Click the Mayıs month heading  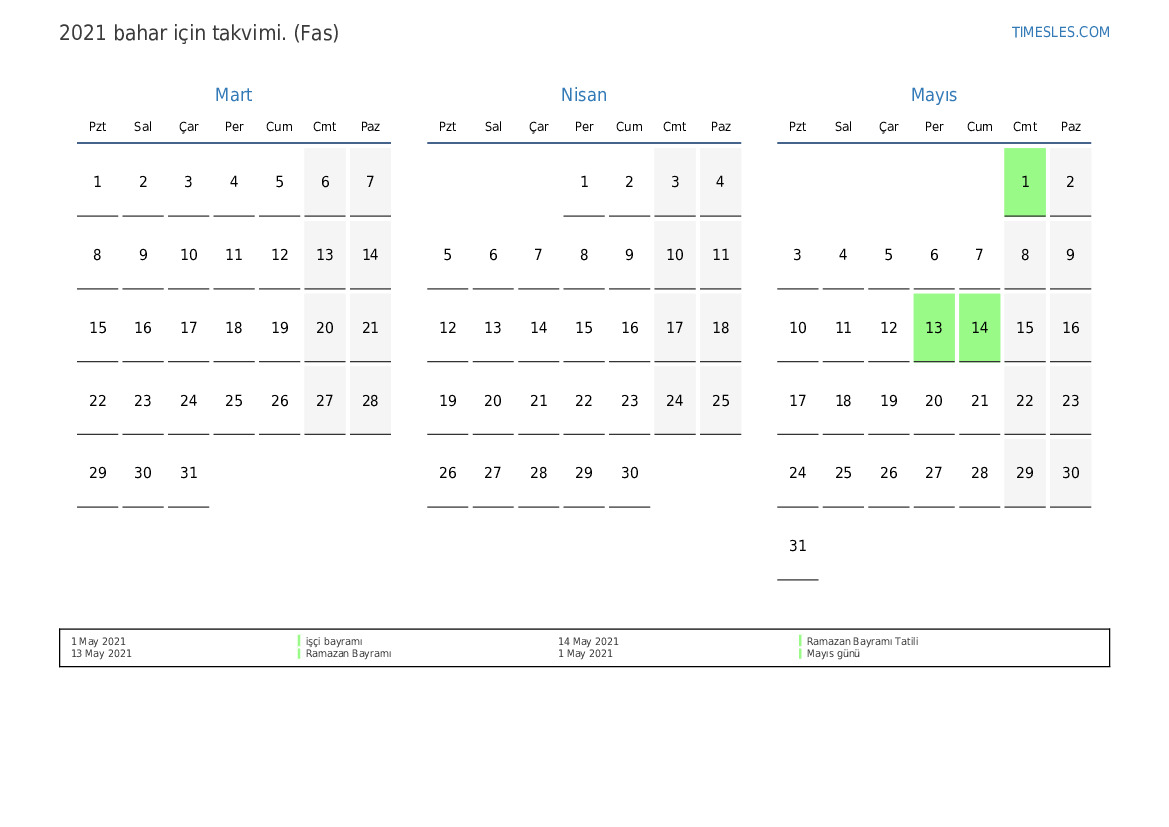pyautogui.click(x=933, y=95)
